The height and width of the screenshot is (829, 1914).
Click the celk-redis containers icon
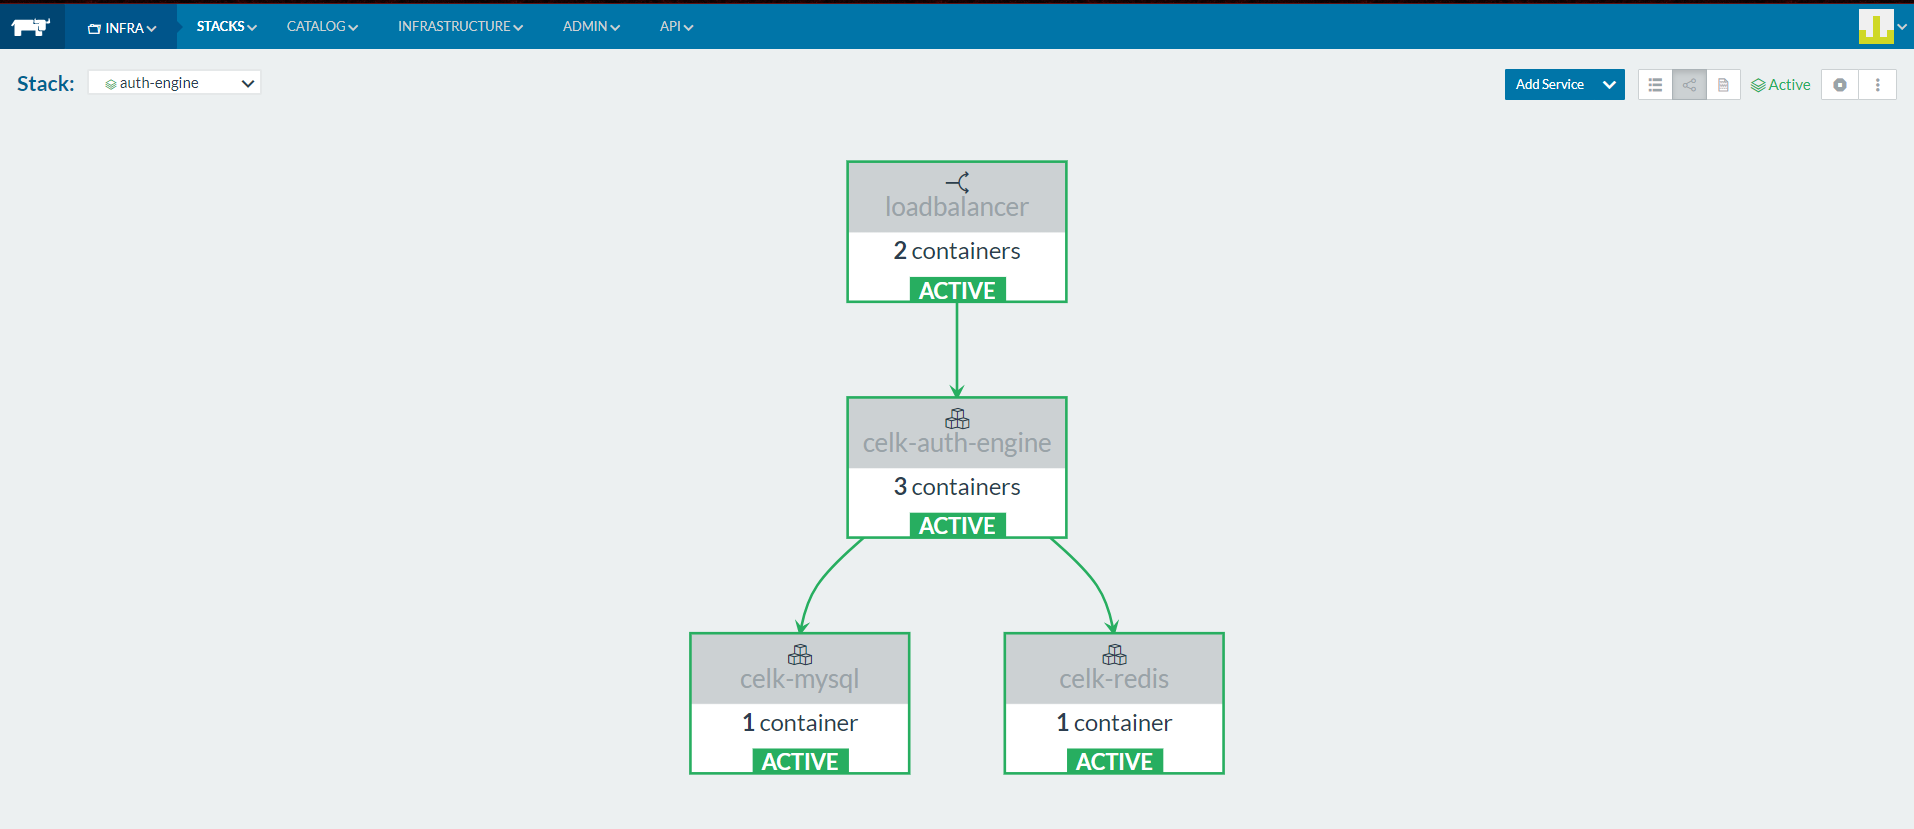point(1114,654)
